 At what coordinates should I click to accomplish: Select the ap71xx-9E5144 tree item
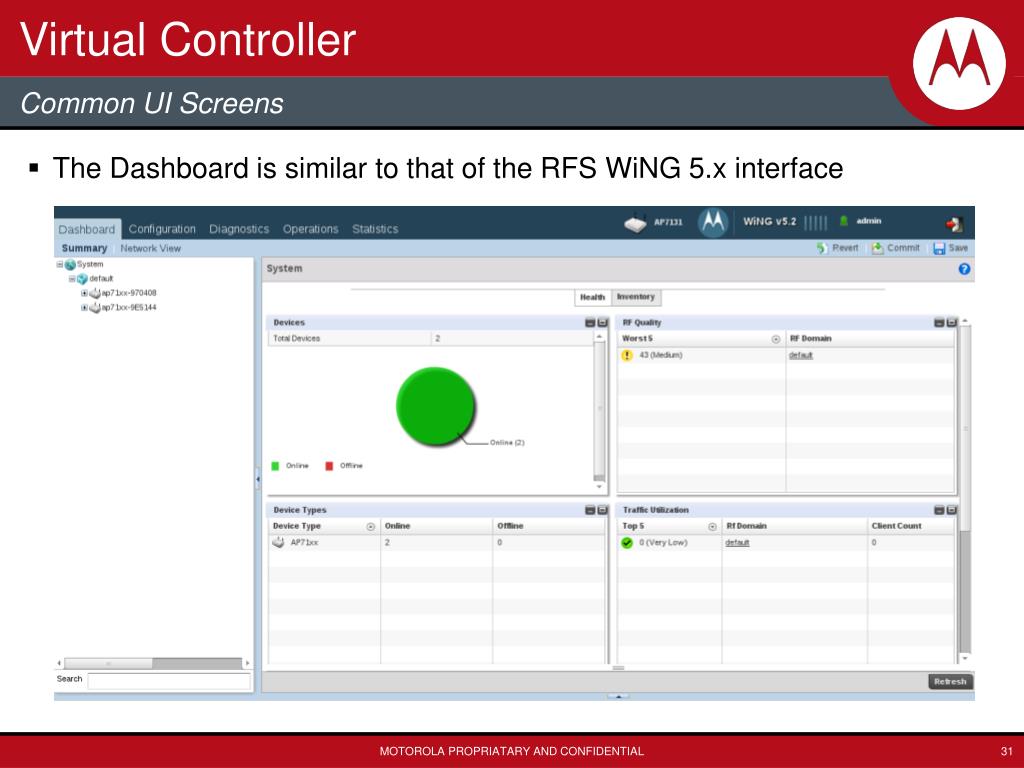129,308
